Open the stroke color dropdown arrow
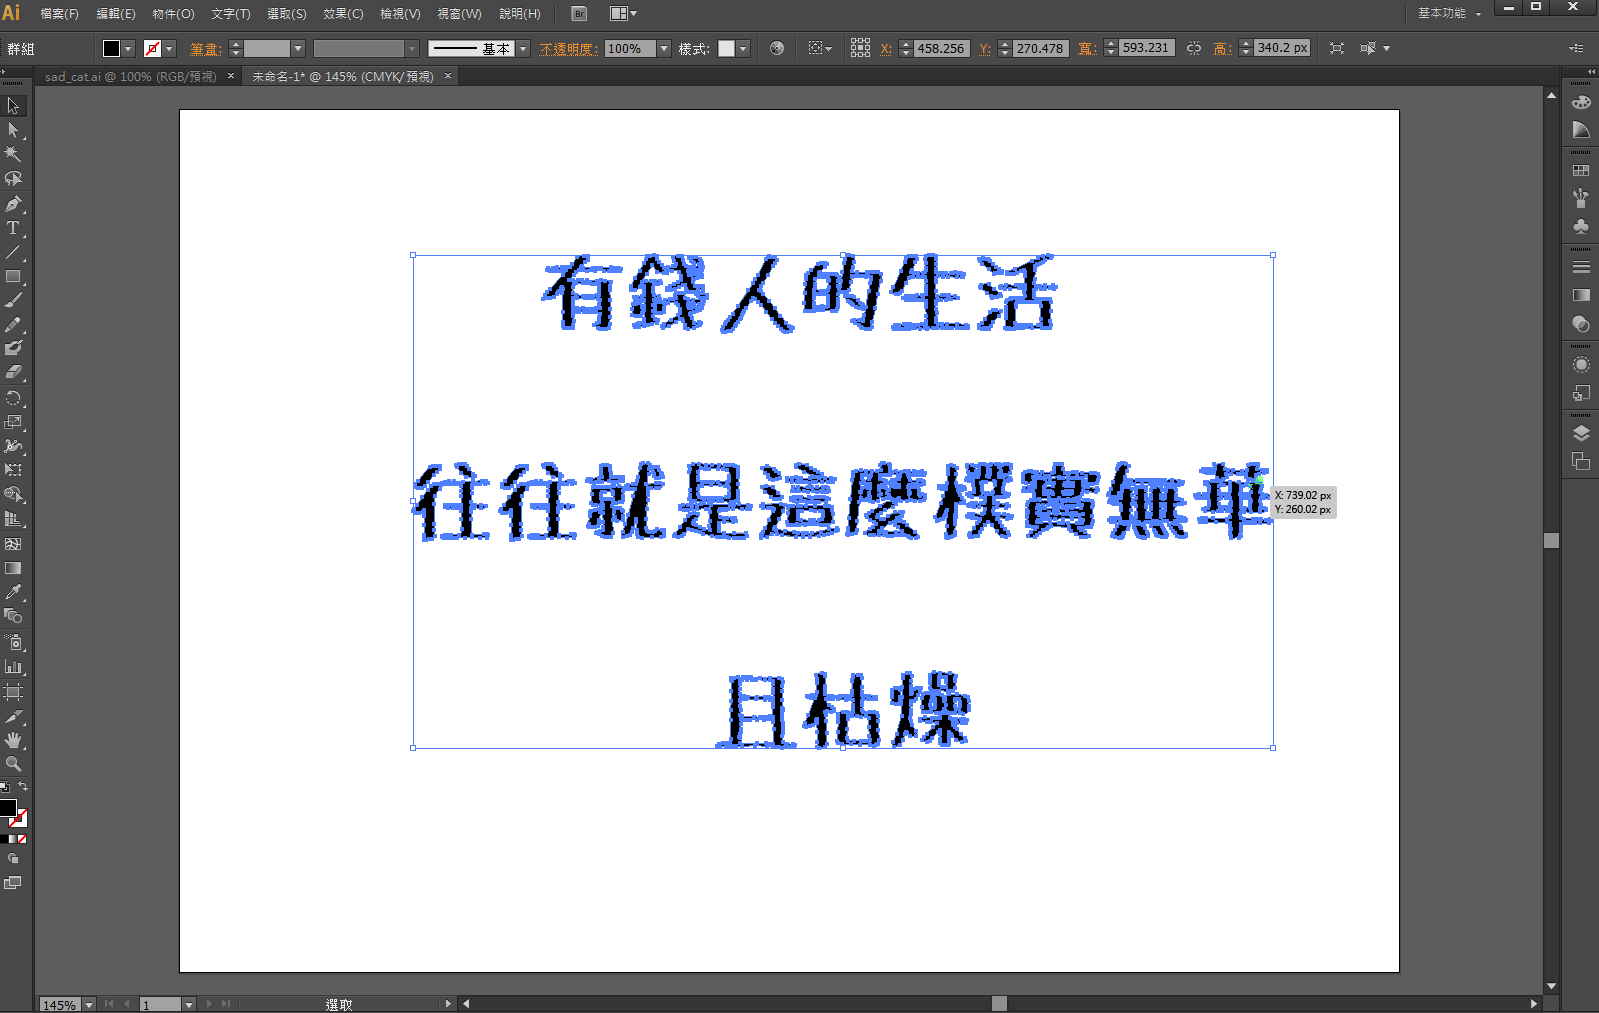 point(170,49)
